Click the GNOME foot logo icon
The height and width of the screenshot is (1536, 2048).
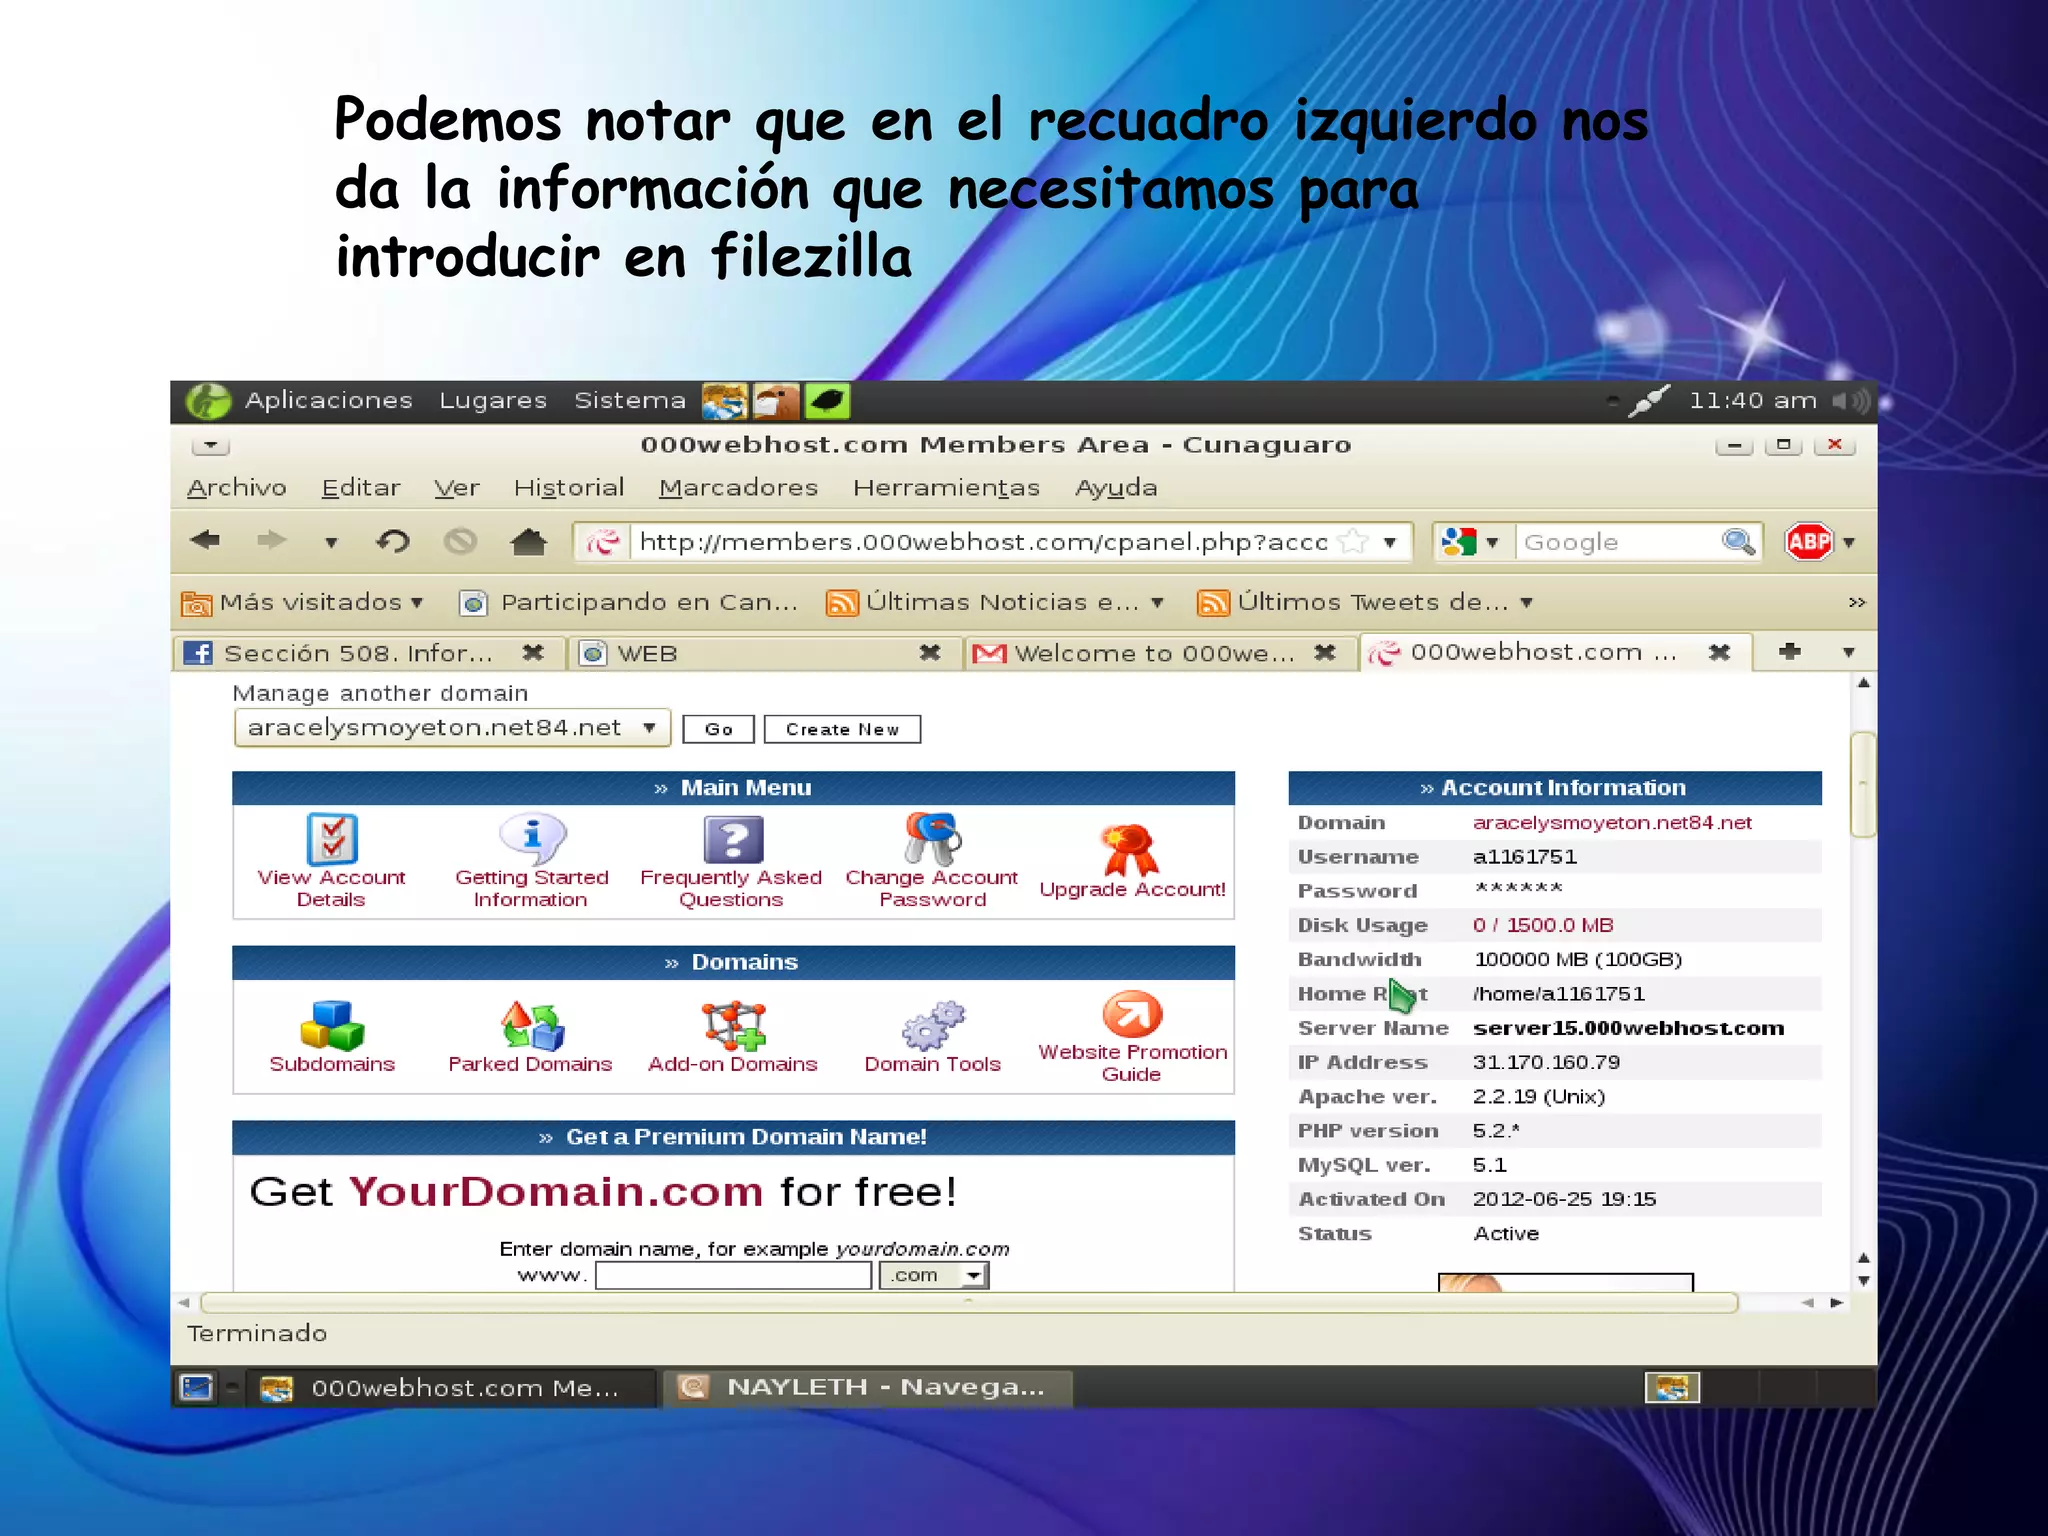pos(208,401)
